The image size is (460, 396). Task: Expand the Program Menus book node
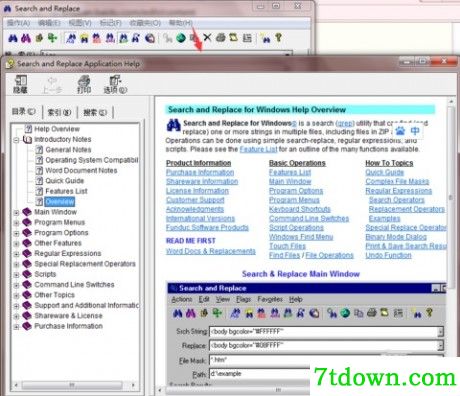pos(16,223)
